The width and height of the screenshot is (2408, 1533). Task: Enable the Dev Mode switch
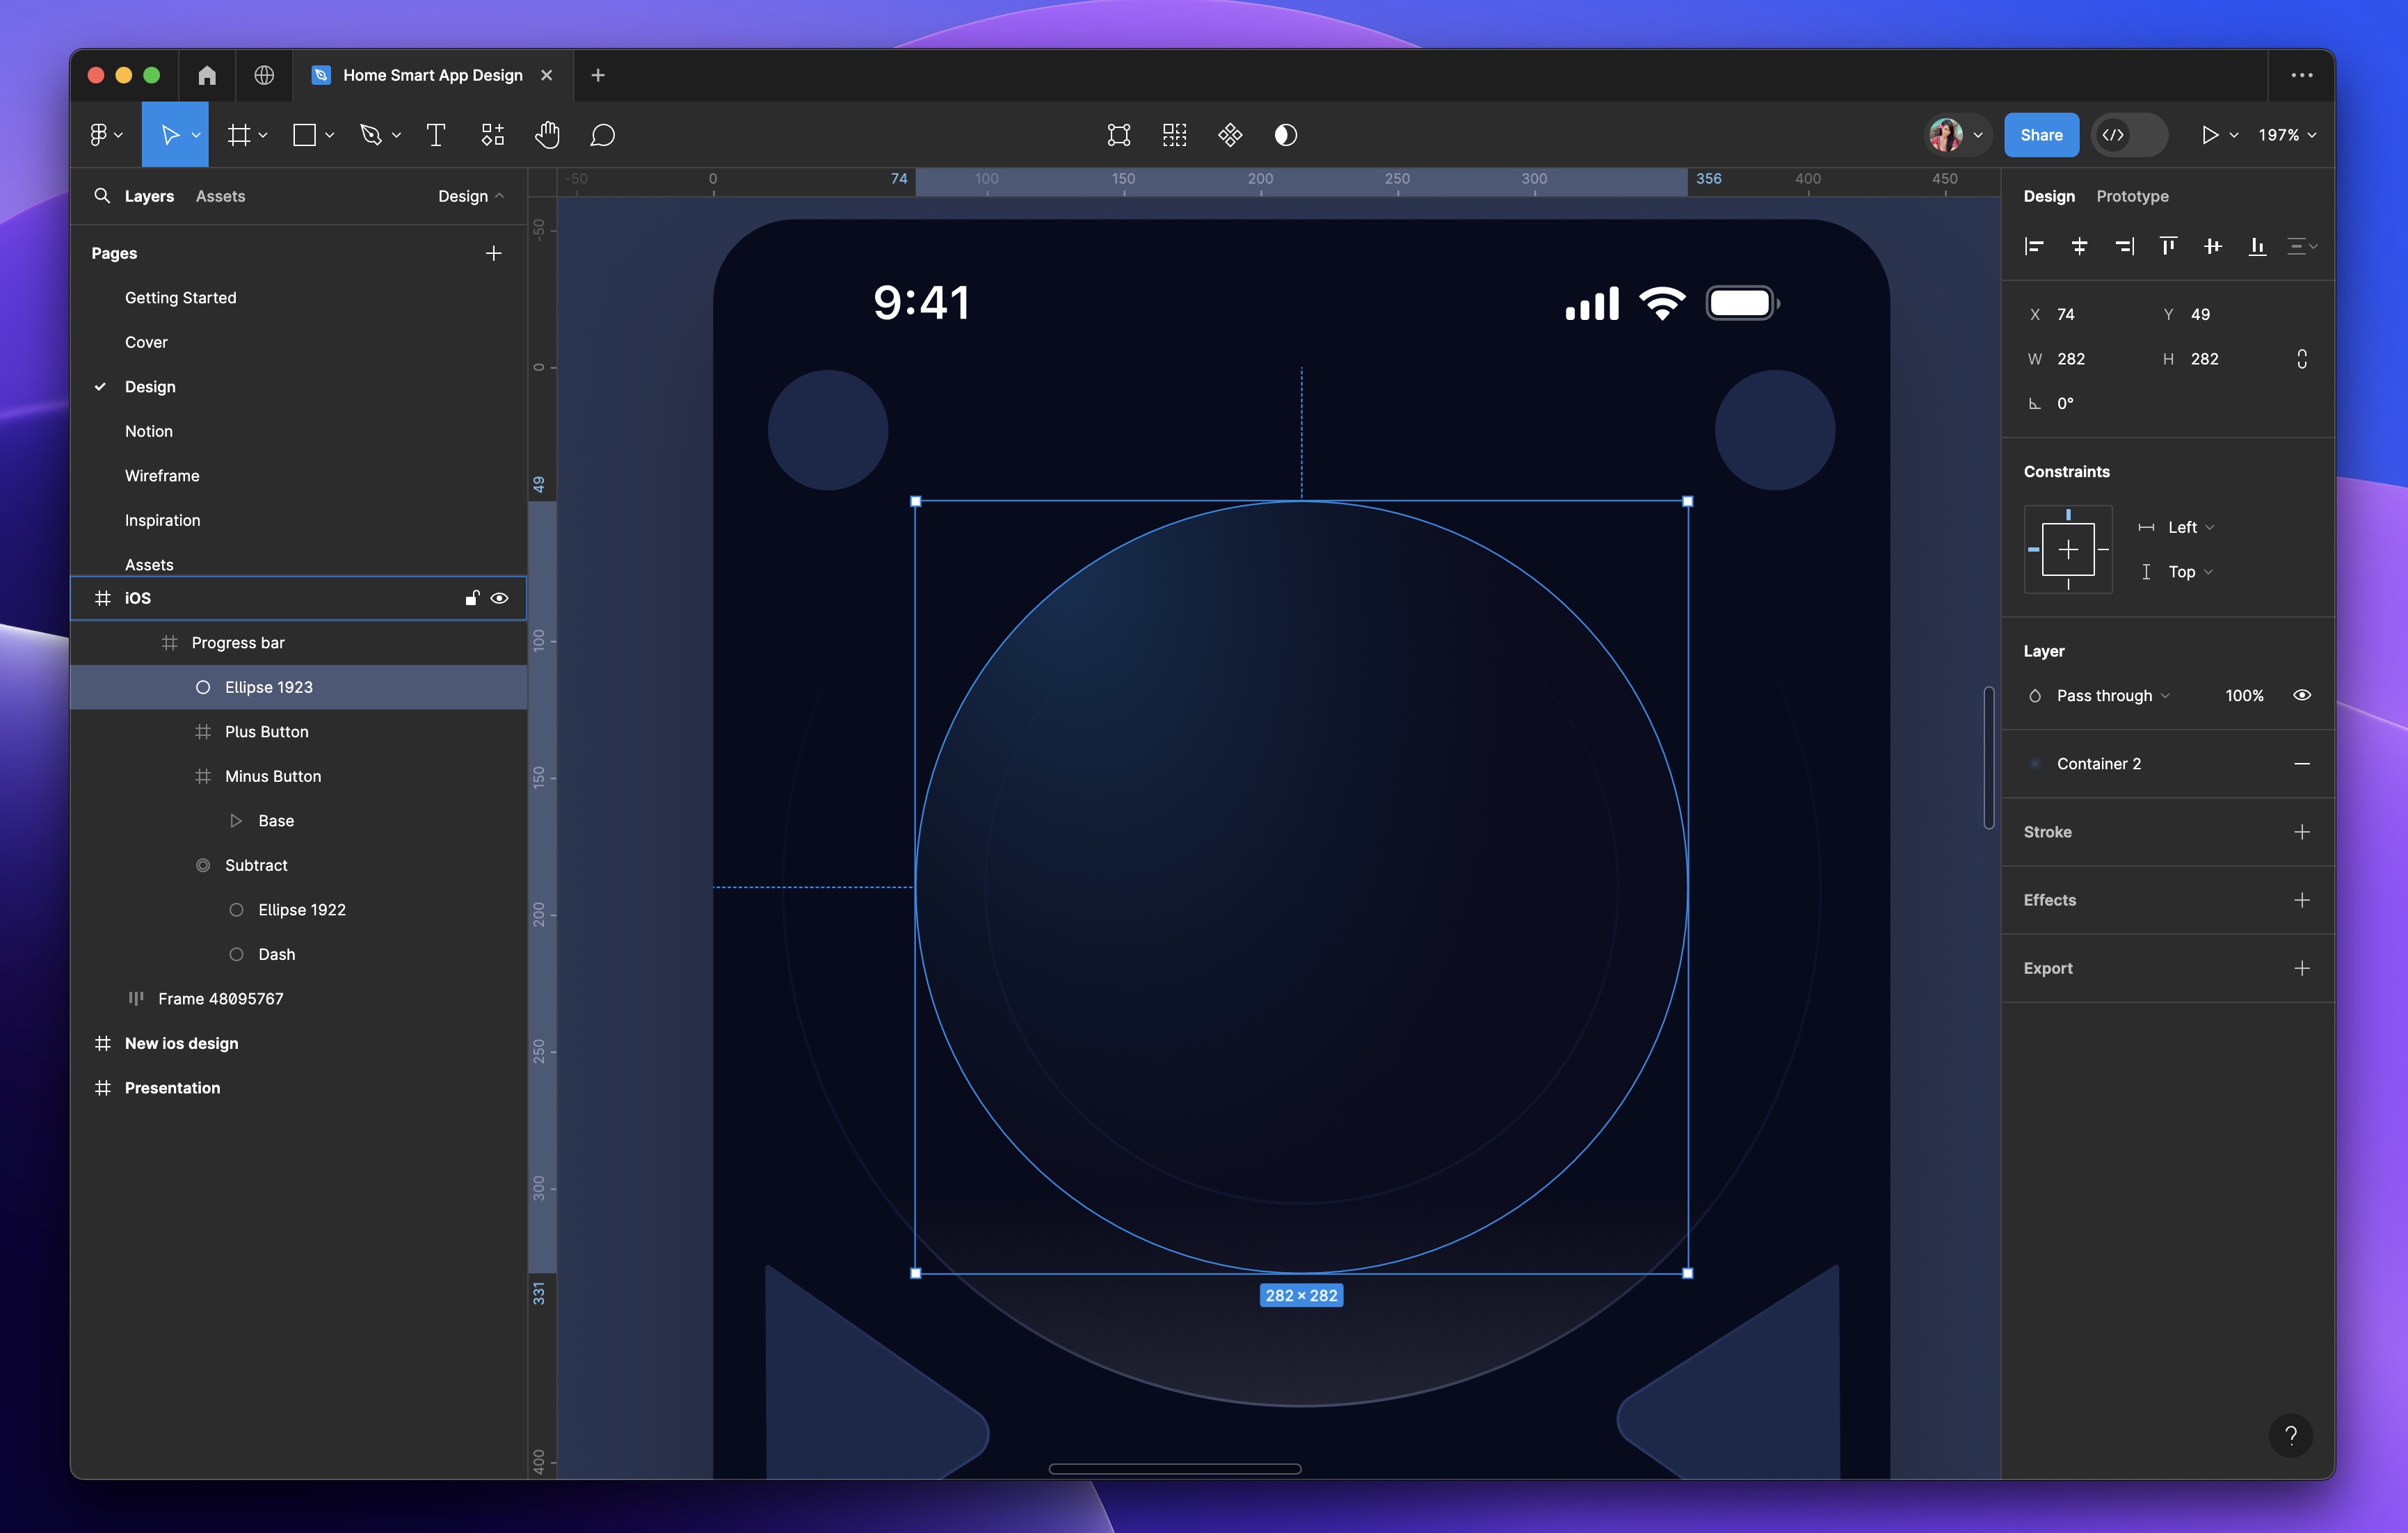[x=2129, y=134]
